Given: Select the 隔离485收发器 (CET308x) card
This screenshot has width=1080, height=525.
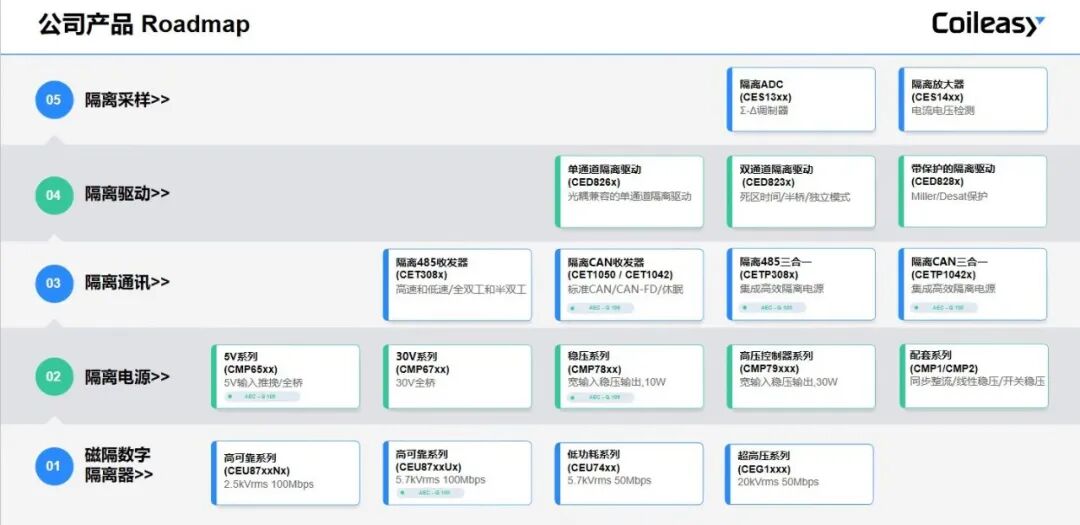Looking at the screenshot, I should (x=457, y=285).
